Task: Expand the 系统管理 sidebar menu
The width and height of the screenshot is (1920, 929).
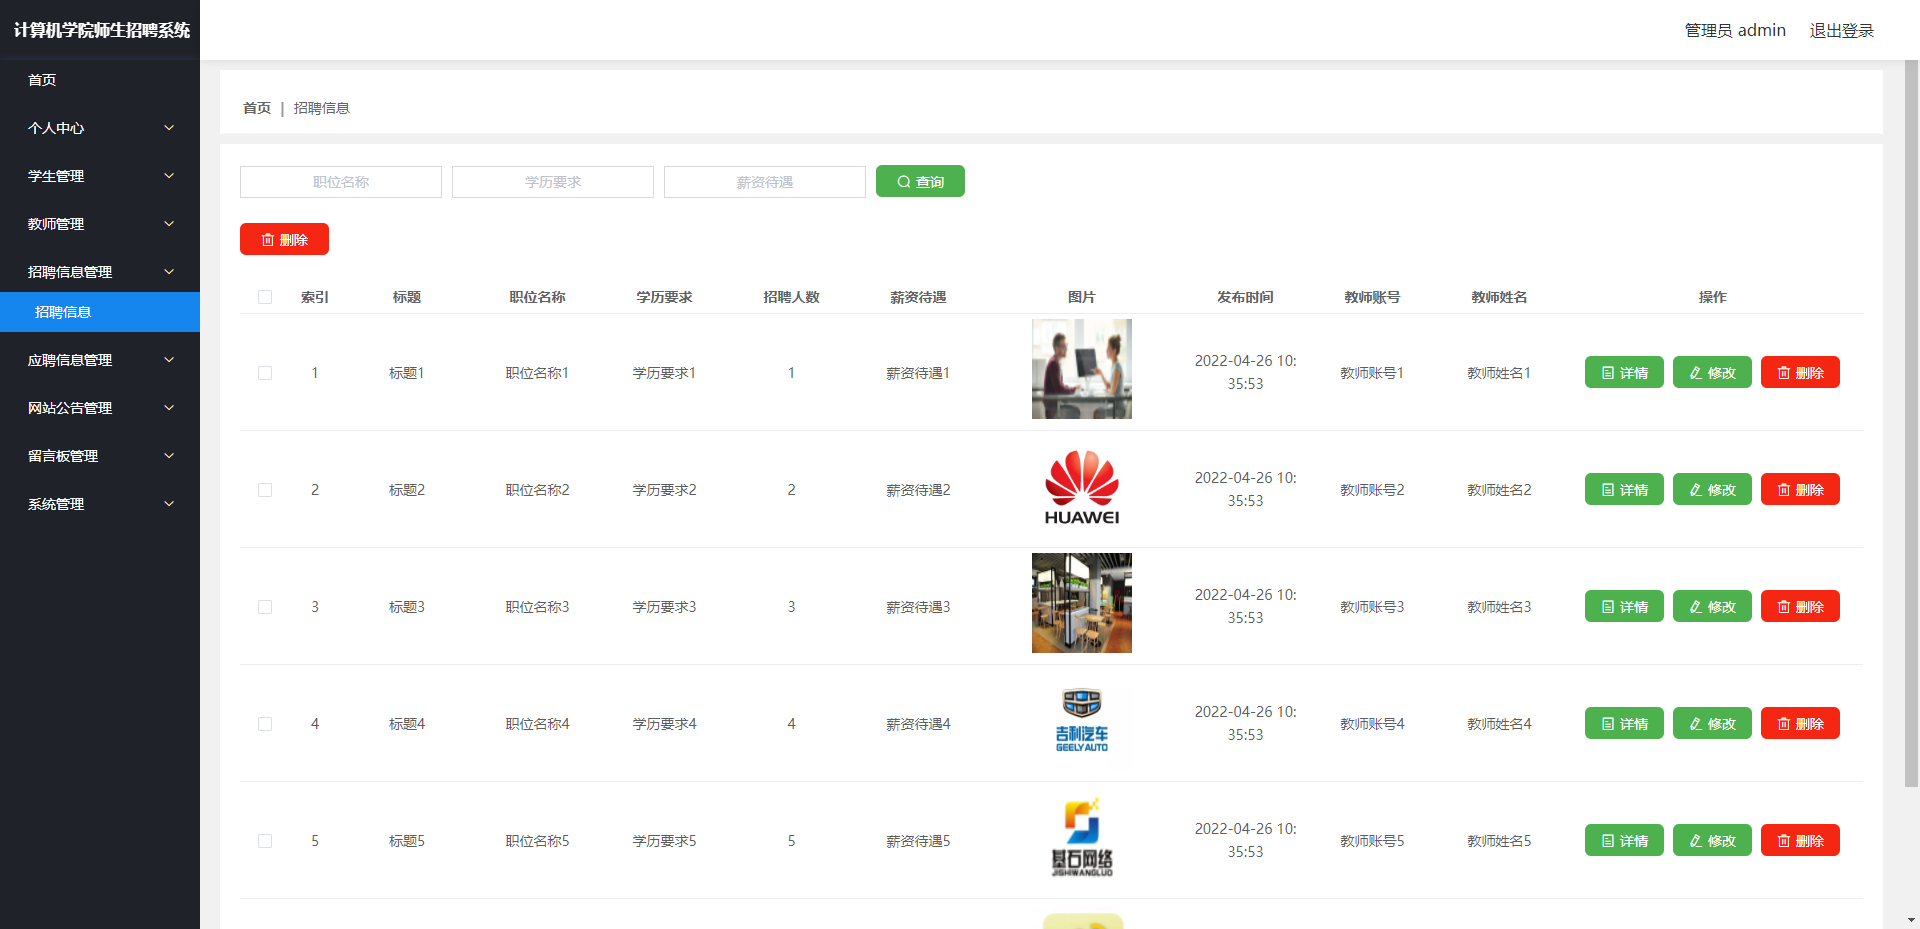Action: click(100, 504)
